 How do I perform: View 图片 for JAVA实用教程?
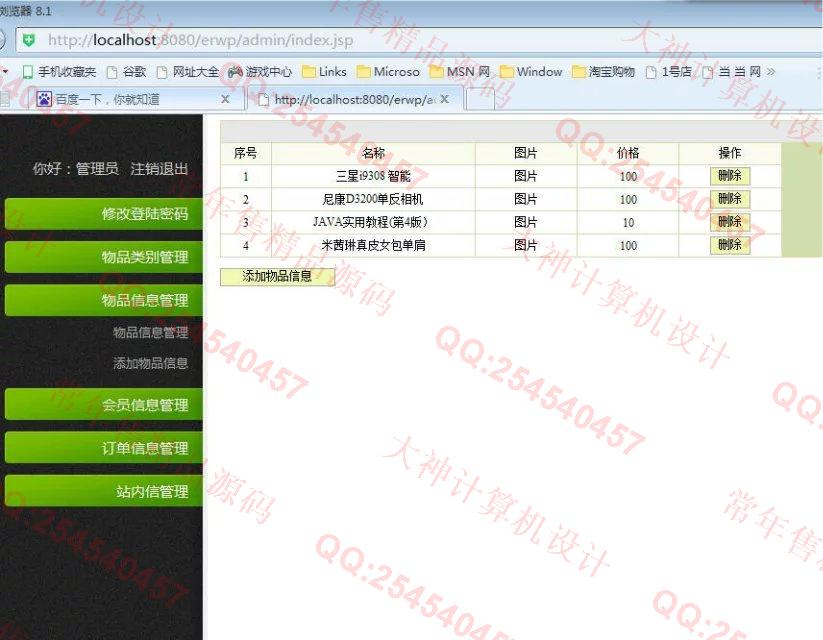tap(525, 223)
